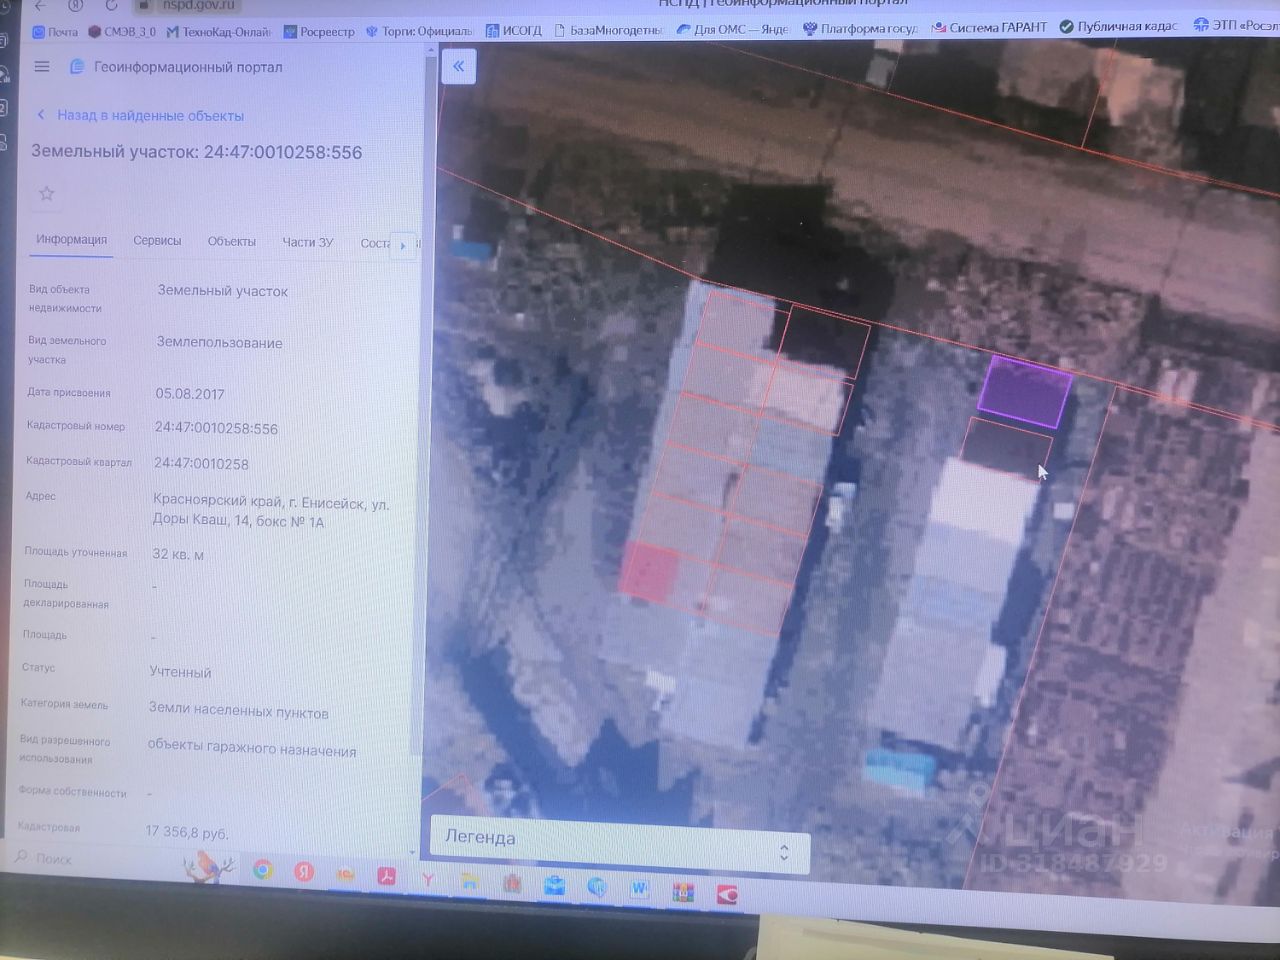The image size is (1280, 960).
Task: Collapse the side panel with double-chevron button
Action: (458, 67)
